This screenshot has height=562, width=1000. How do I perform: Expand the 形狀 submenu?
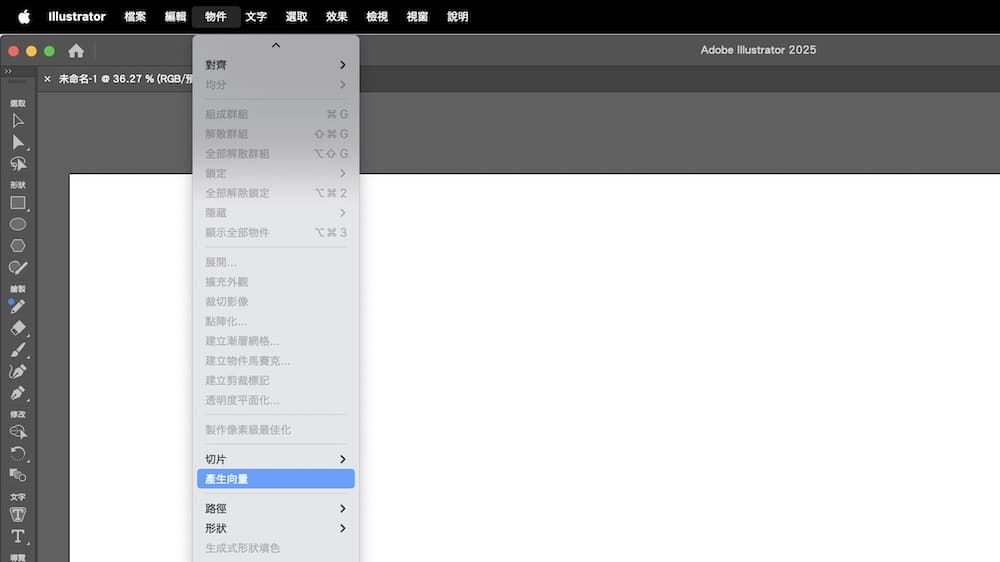276,528
